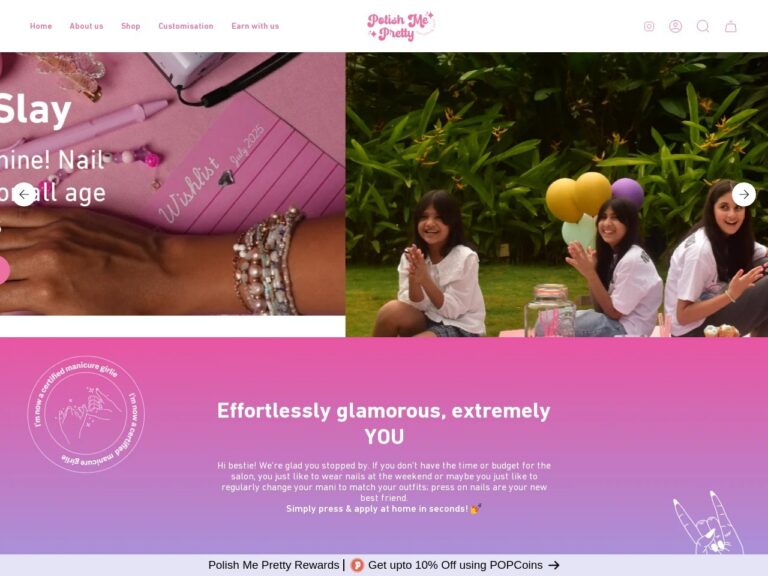Open the Home menu item
The width and height of the screenshot is (768, 576).
click(41, 26)
